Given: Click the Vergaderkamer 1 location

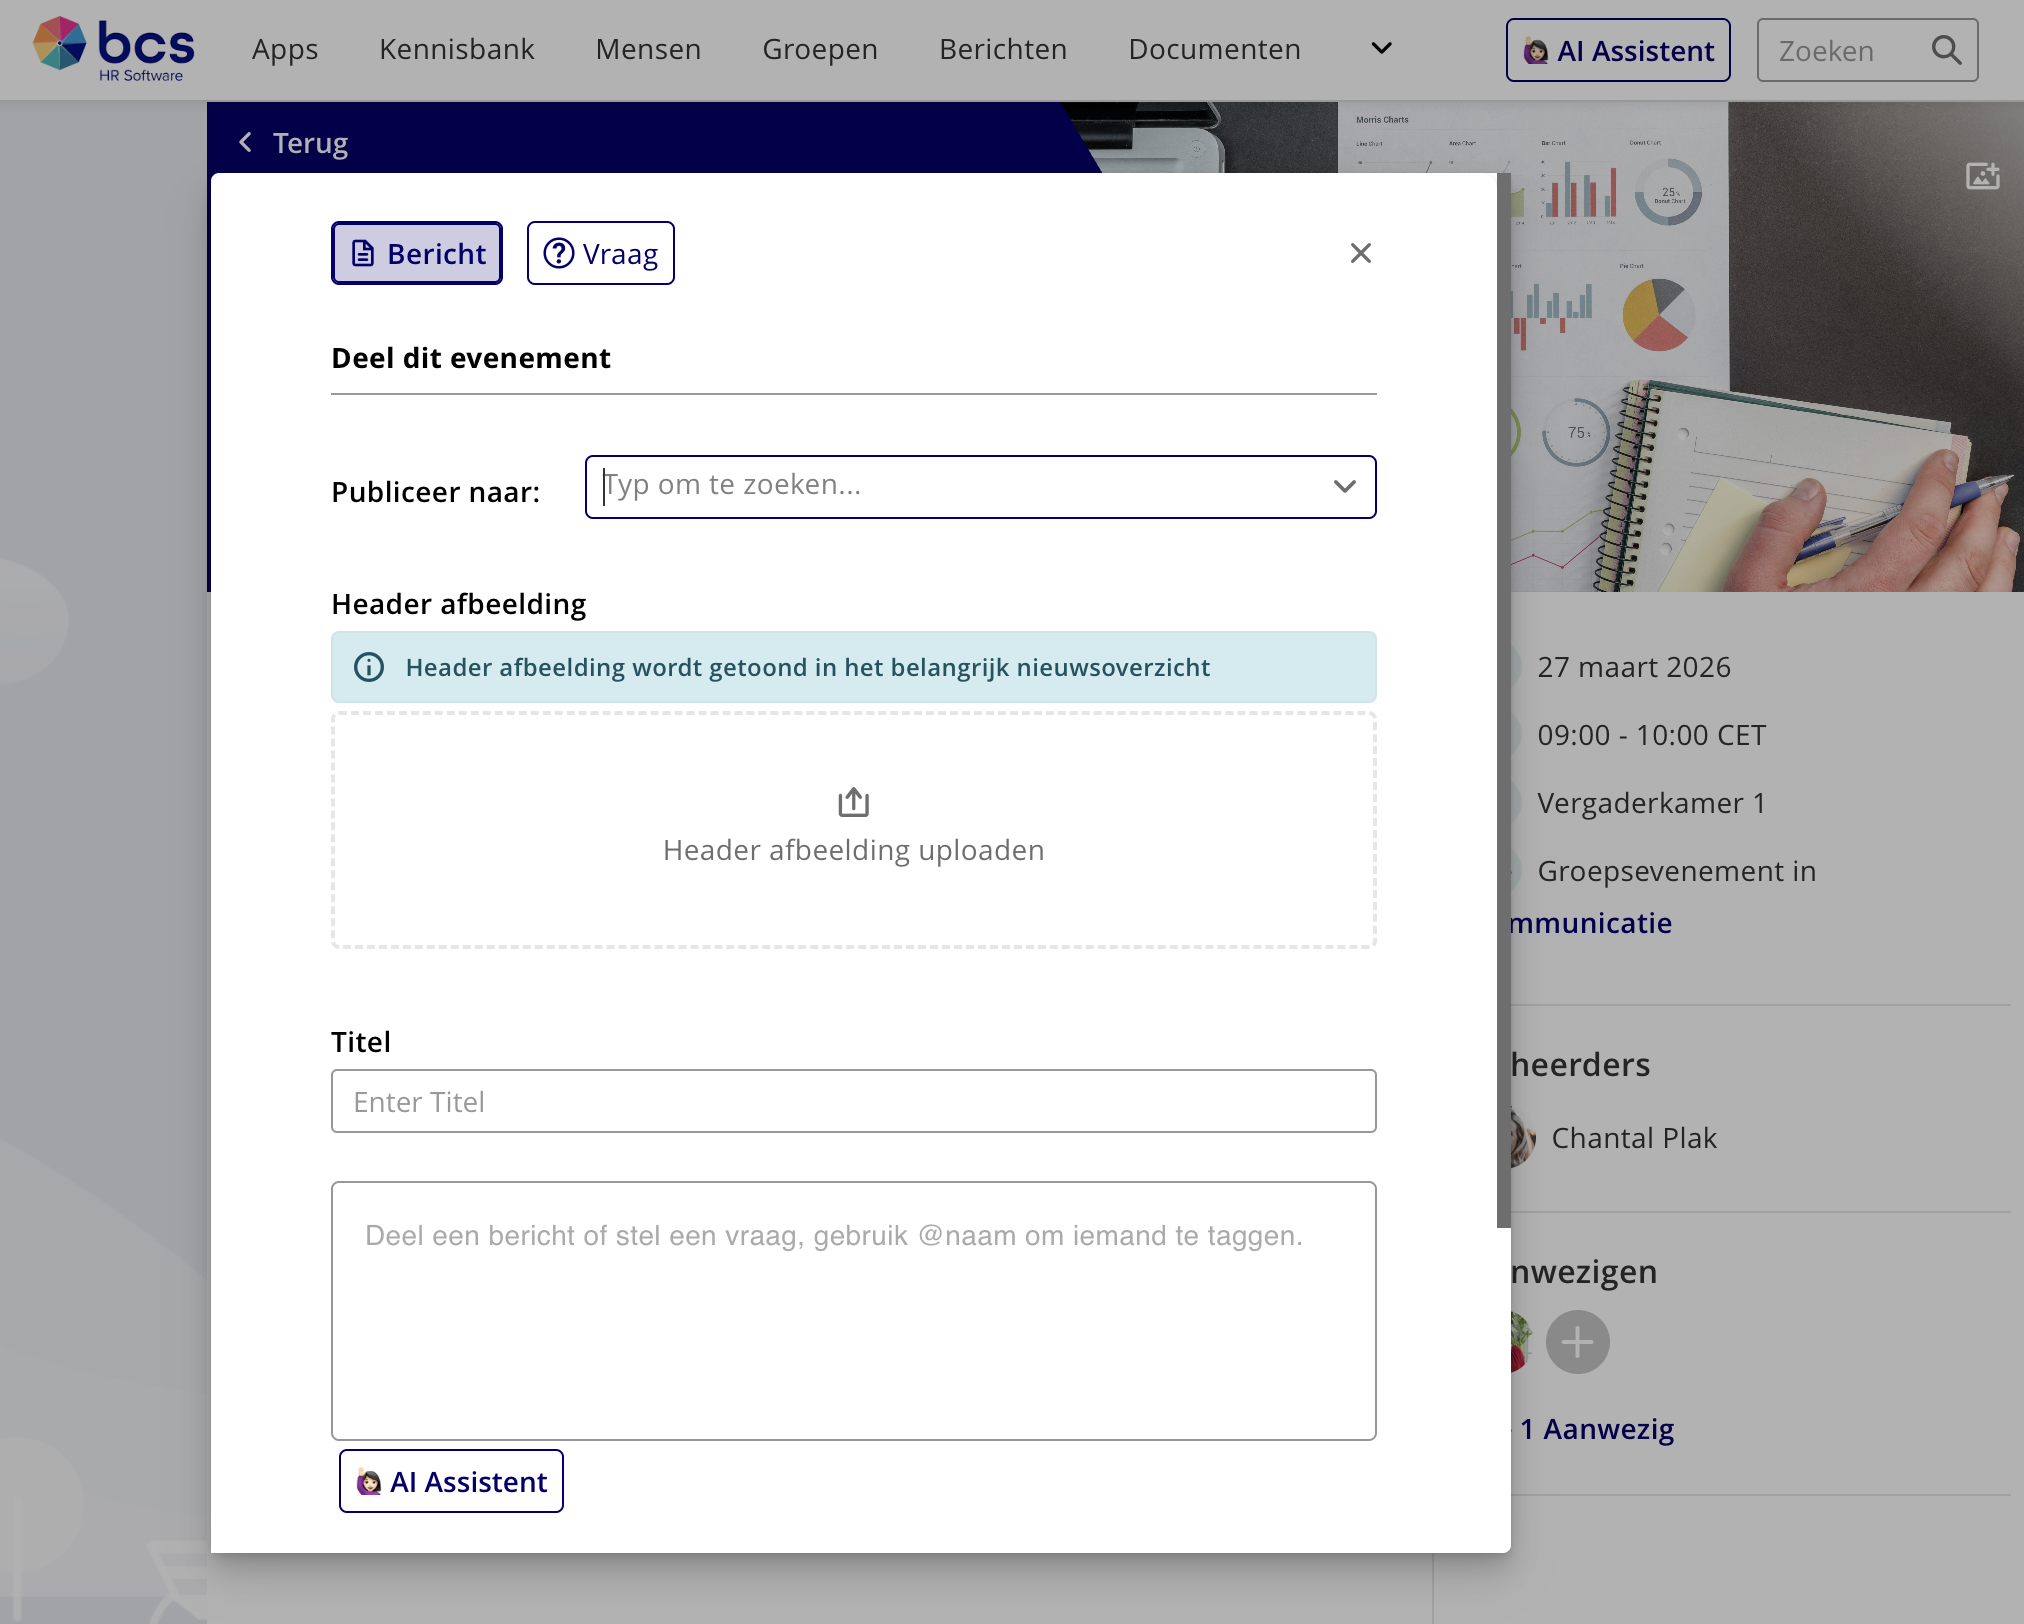Looking at the screenshot, I should 1652,803.
